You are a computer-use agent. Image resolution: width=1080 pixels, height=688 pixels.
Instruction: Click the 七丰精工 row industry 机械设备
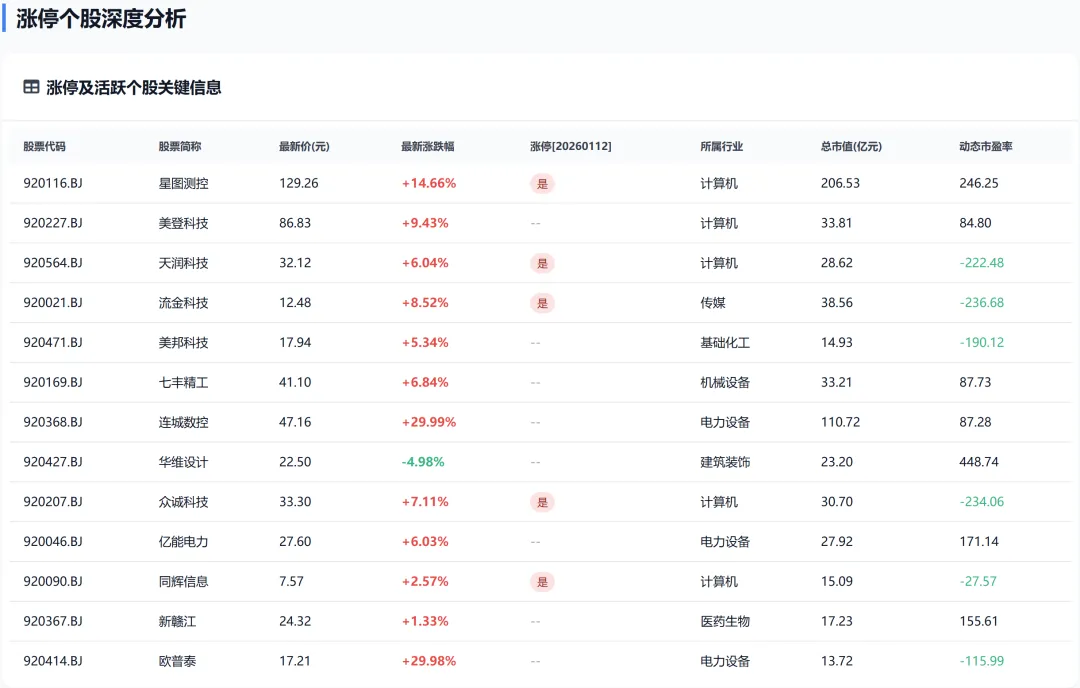725,382
